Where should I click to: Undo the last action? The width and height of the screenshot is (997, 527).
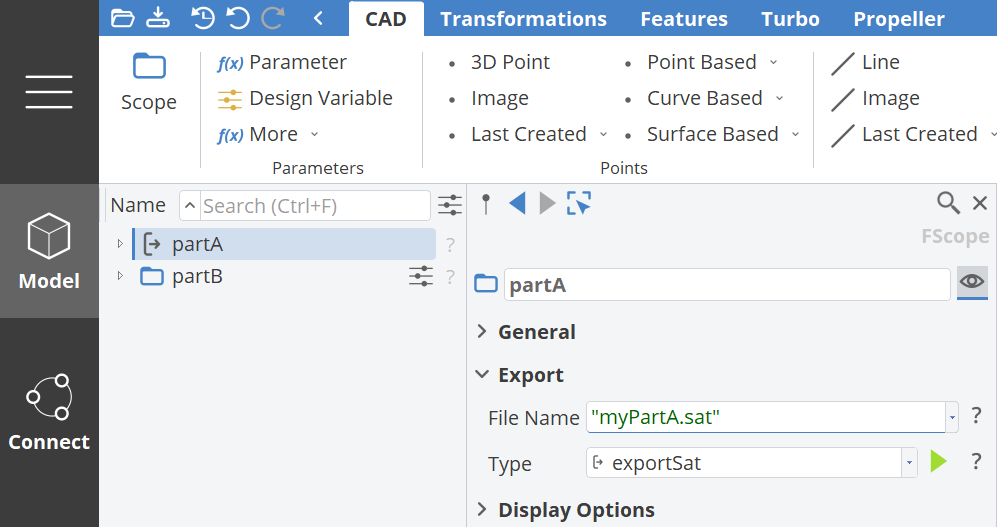coord(238,18)
